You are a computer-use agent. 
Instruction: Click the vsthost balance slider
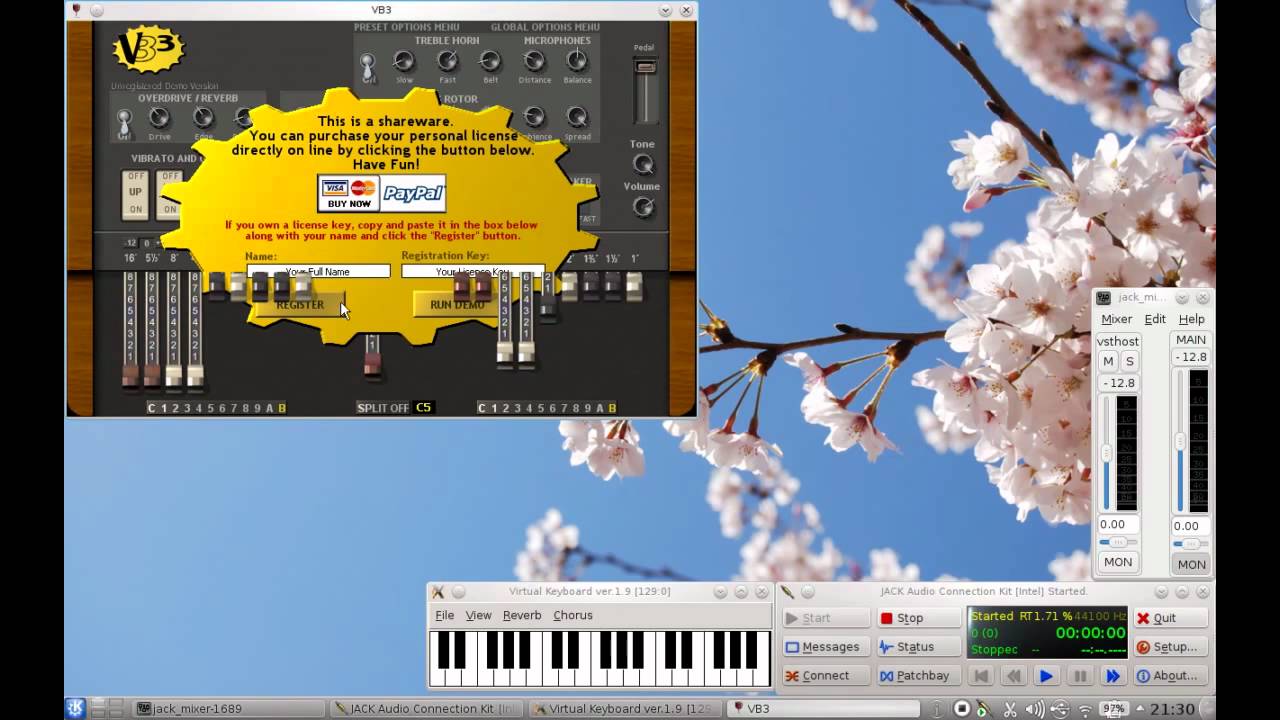click(x=1118, y=543)
